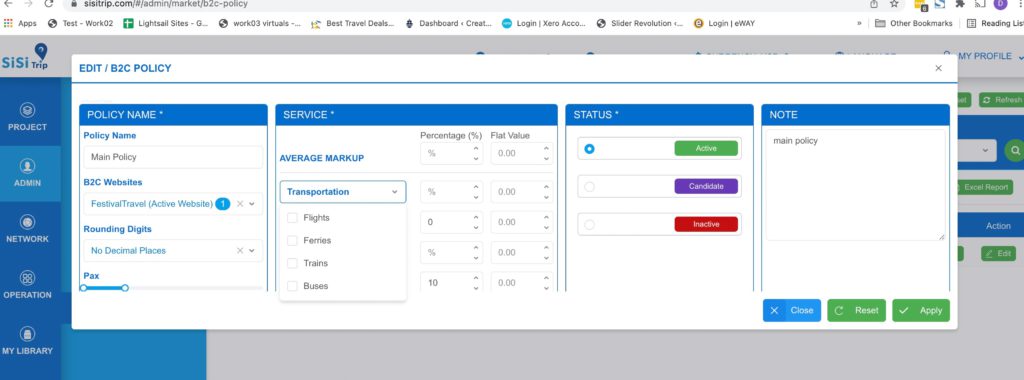
Task: Clear the No Decimal Places selection
Action: (240, 251)
